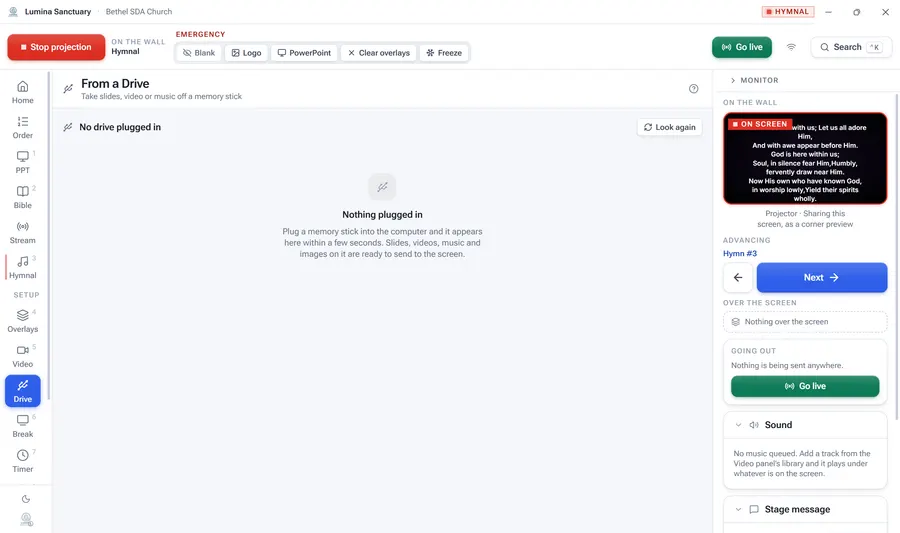The image size is (900, 533).
Task: Open the Hymn #3 link
Action: click(x=740, y=253)
